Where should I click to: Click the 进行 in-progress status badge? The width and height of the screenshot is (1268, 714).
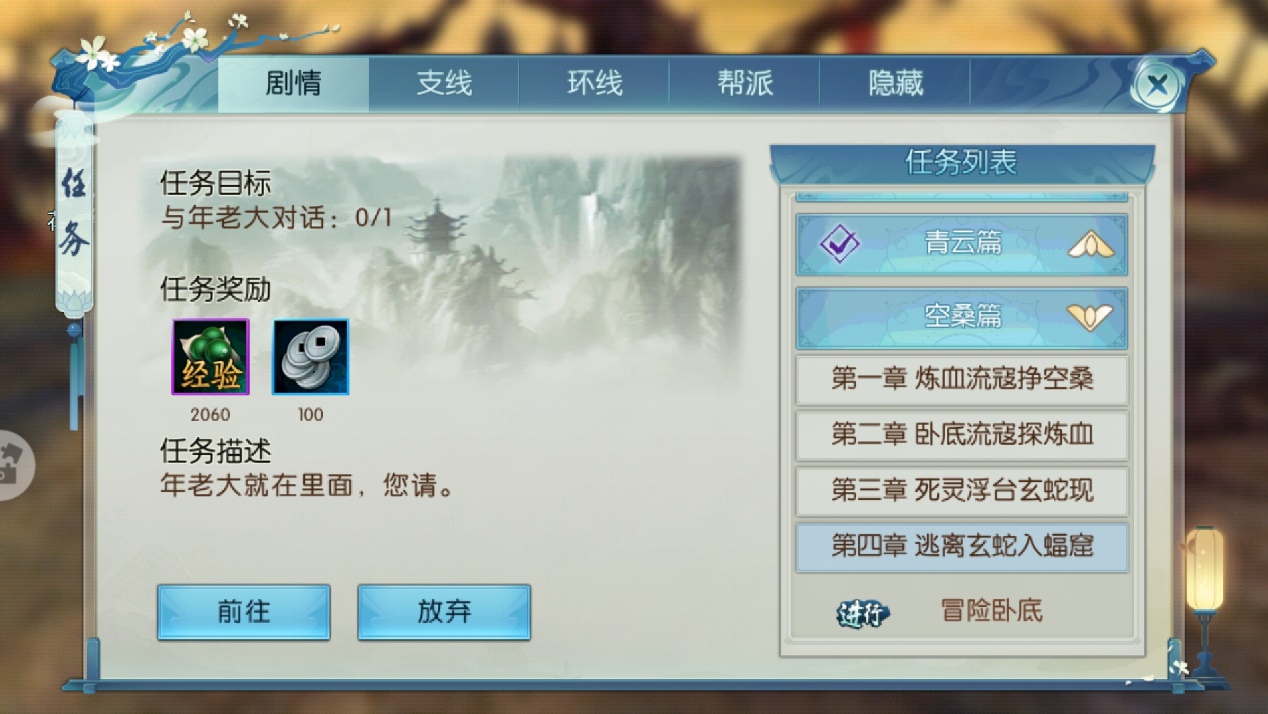pyautogui.click(x=862, y=613)
